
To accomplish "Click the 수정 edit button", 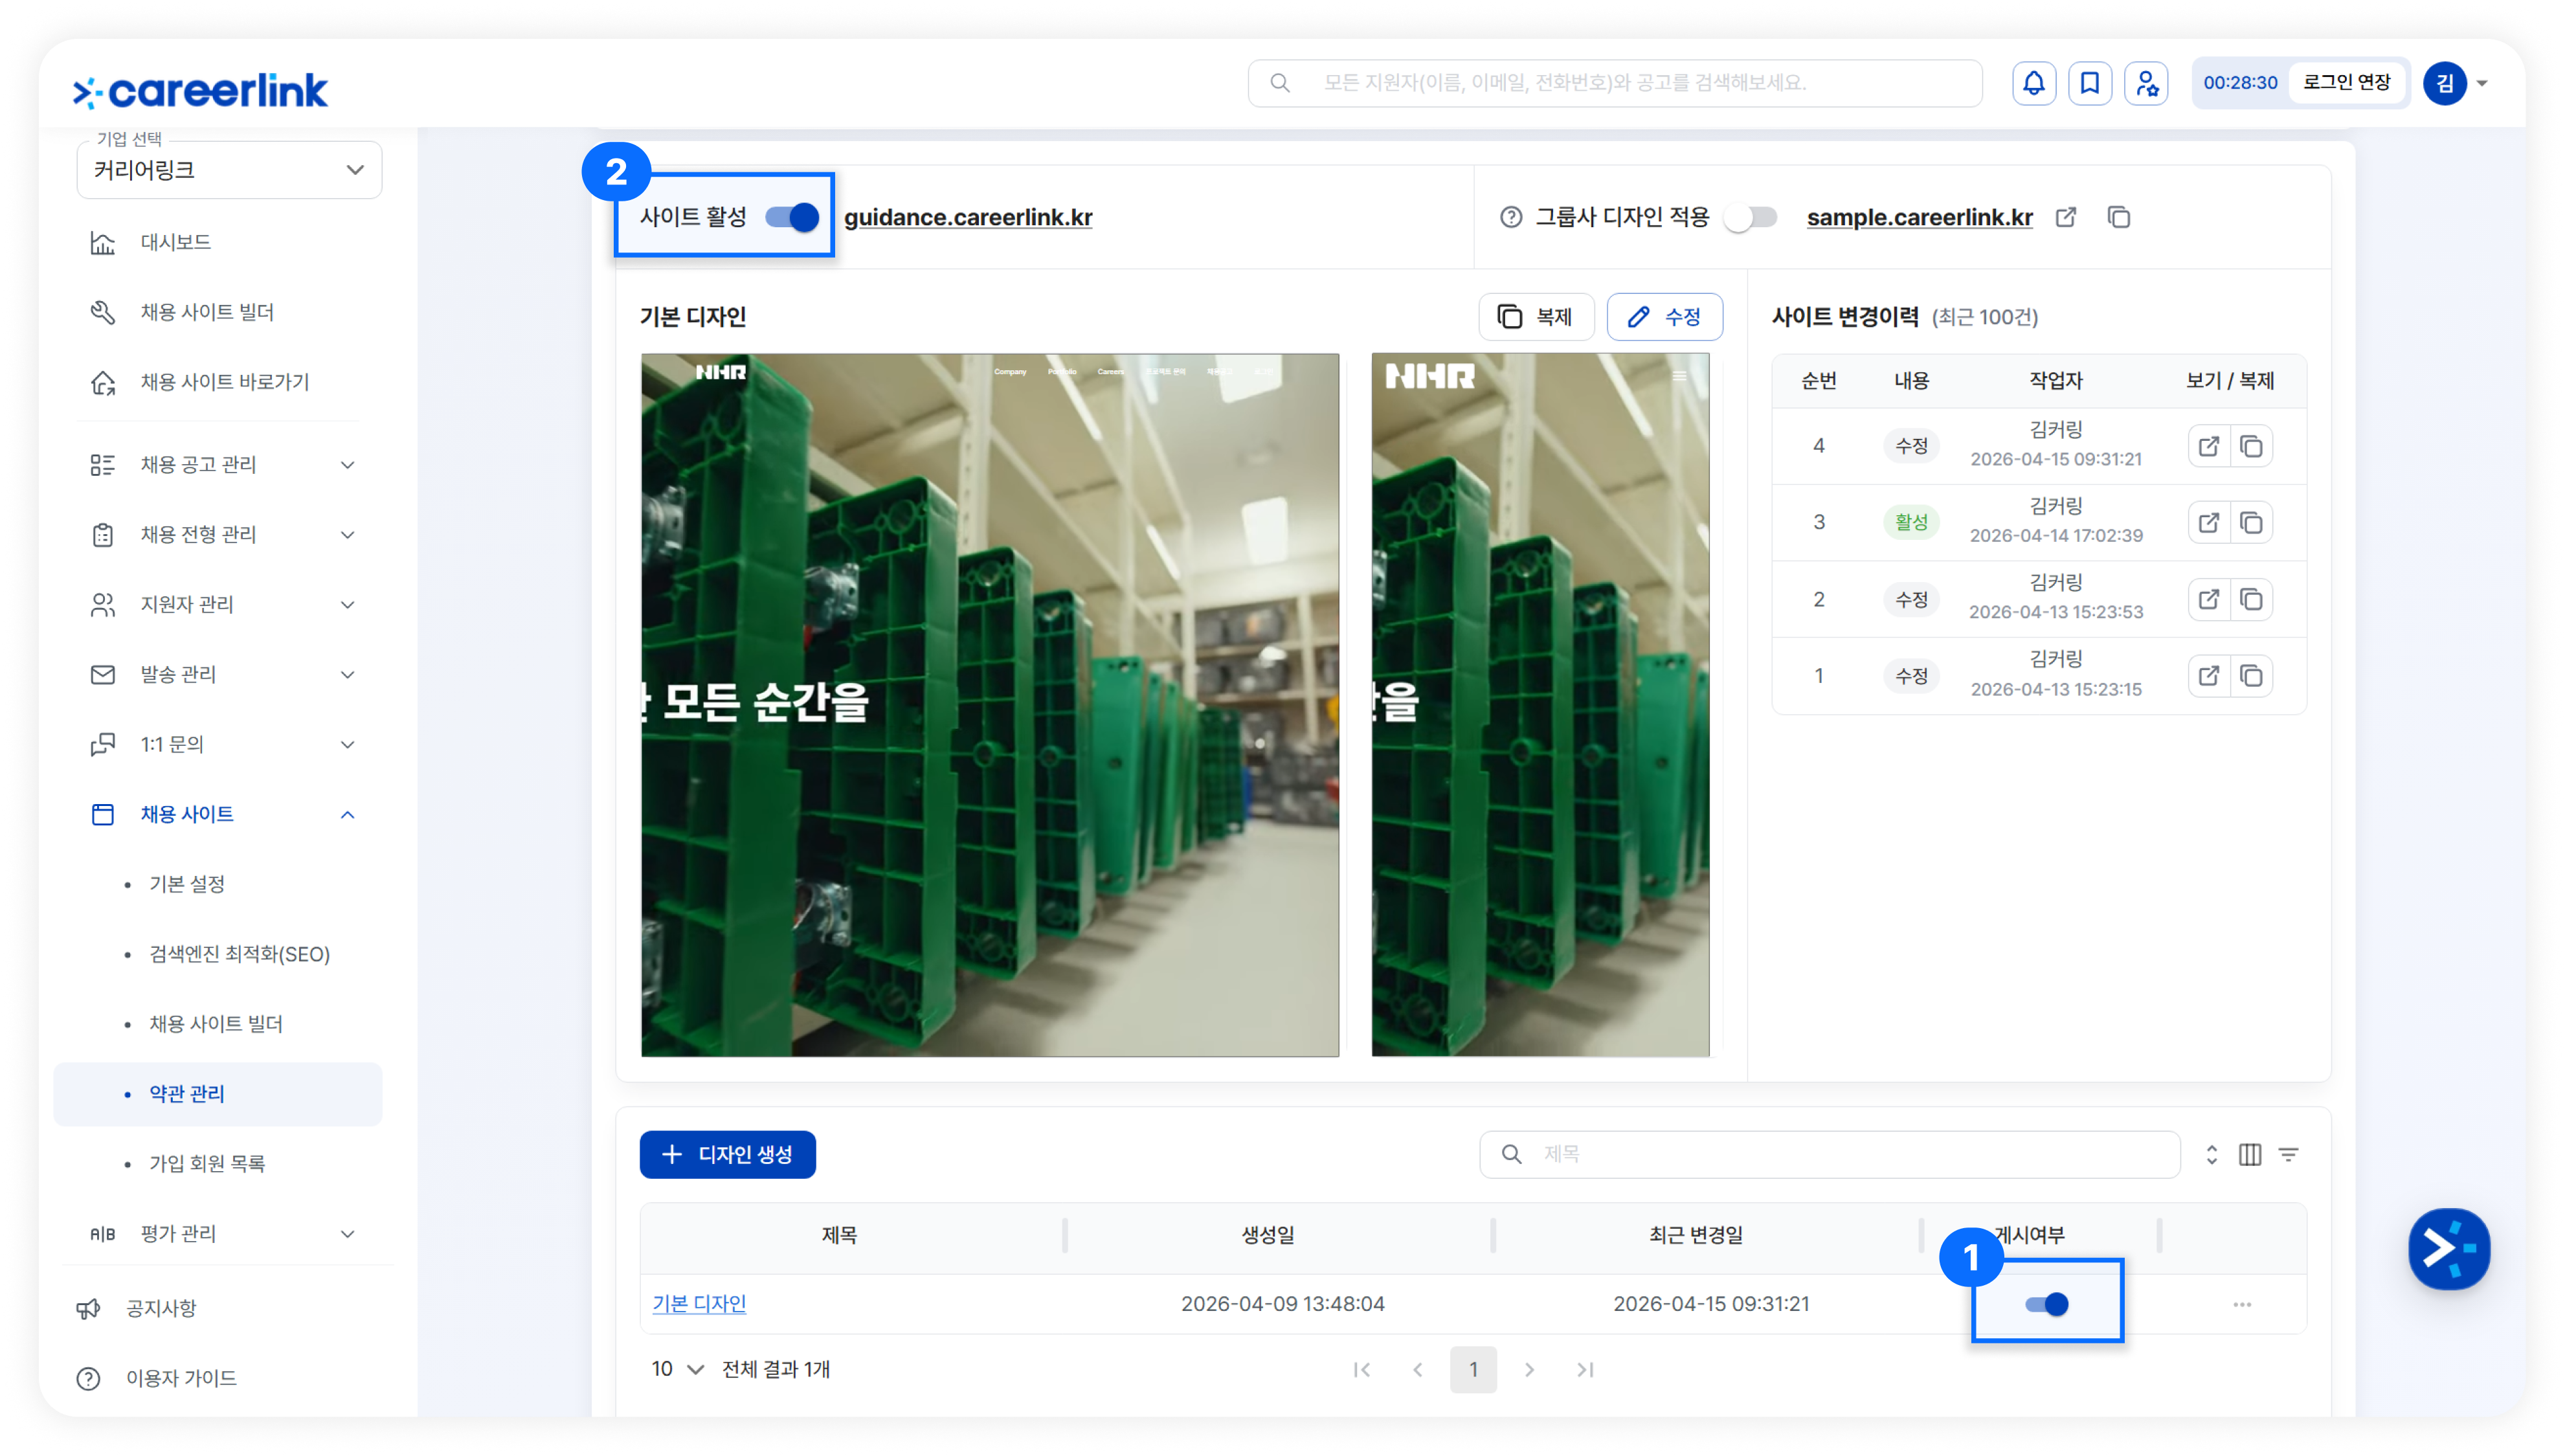I will (x=1664, y=317).
